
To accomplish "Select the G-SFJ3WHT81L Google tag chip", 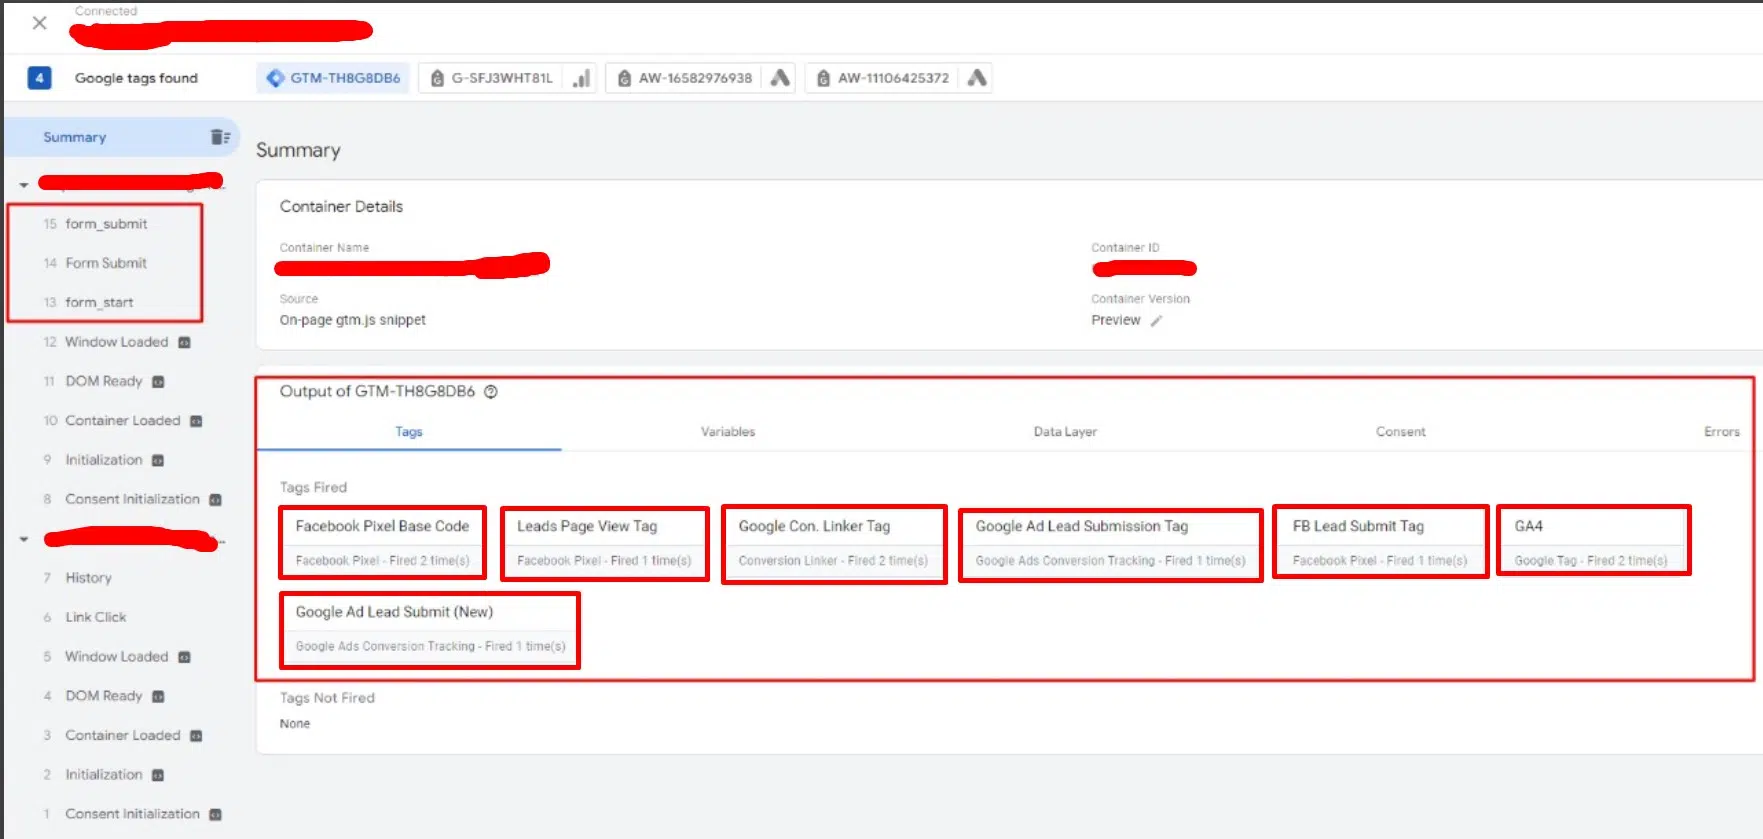I will (491, 78).
